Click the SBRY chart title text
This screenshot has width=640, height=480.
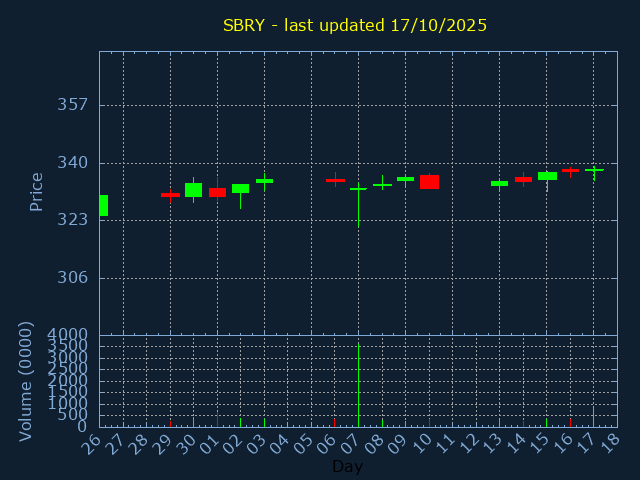(x=355, y=25)
